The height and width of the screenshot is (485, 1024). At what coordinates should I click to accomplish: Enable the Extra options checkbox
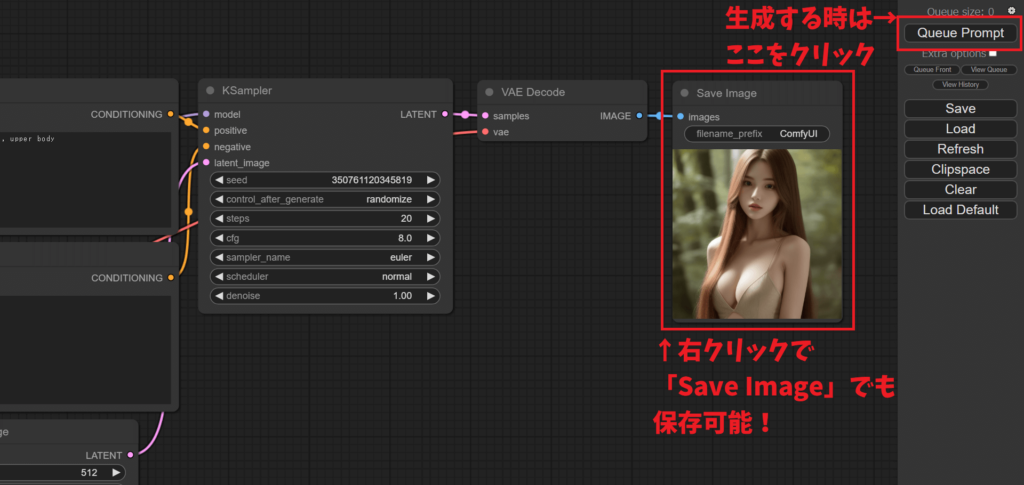coord(993,53)
